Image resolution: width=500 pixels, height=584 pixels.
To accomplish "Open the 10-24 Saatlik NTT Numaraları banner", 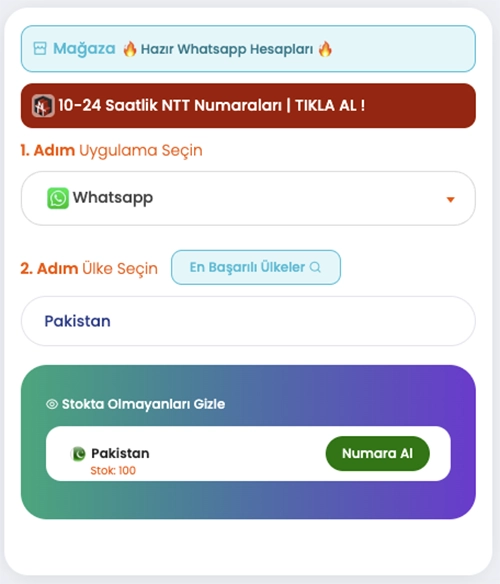I will [x=248, y=106].
